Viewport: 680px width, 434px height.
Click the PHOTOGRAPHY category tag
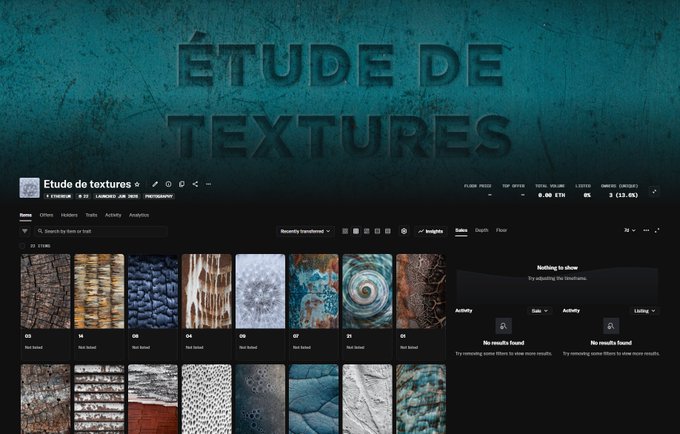point(159,196)
